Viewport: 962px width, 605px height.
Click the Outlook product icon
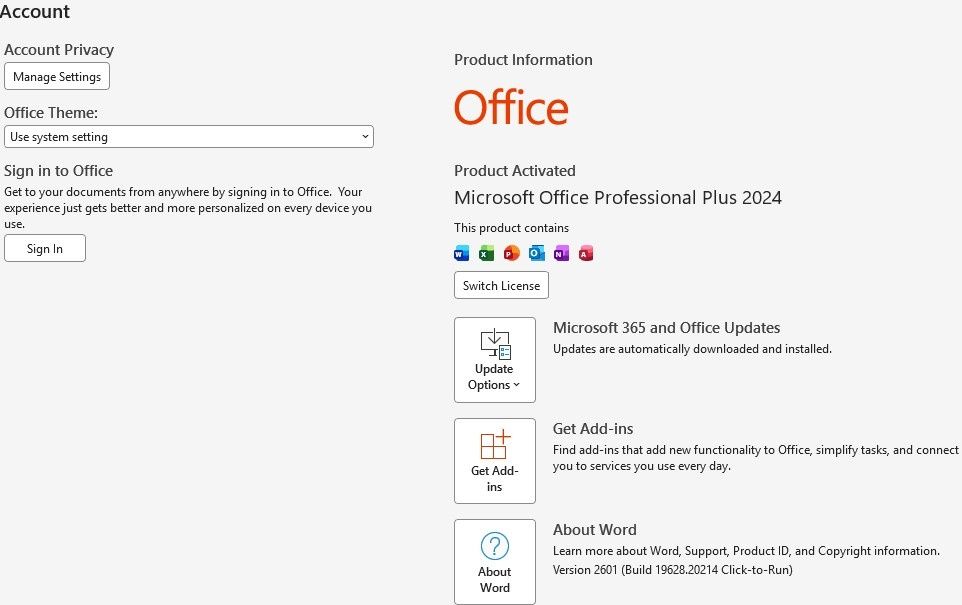pos(536,253)
